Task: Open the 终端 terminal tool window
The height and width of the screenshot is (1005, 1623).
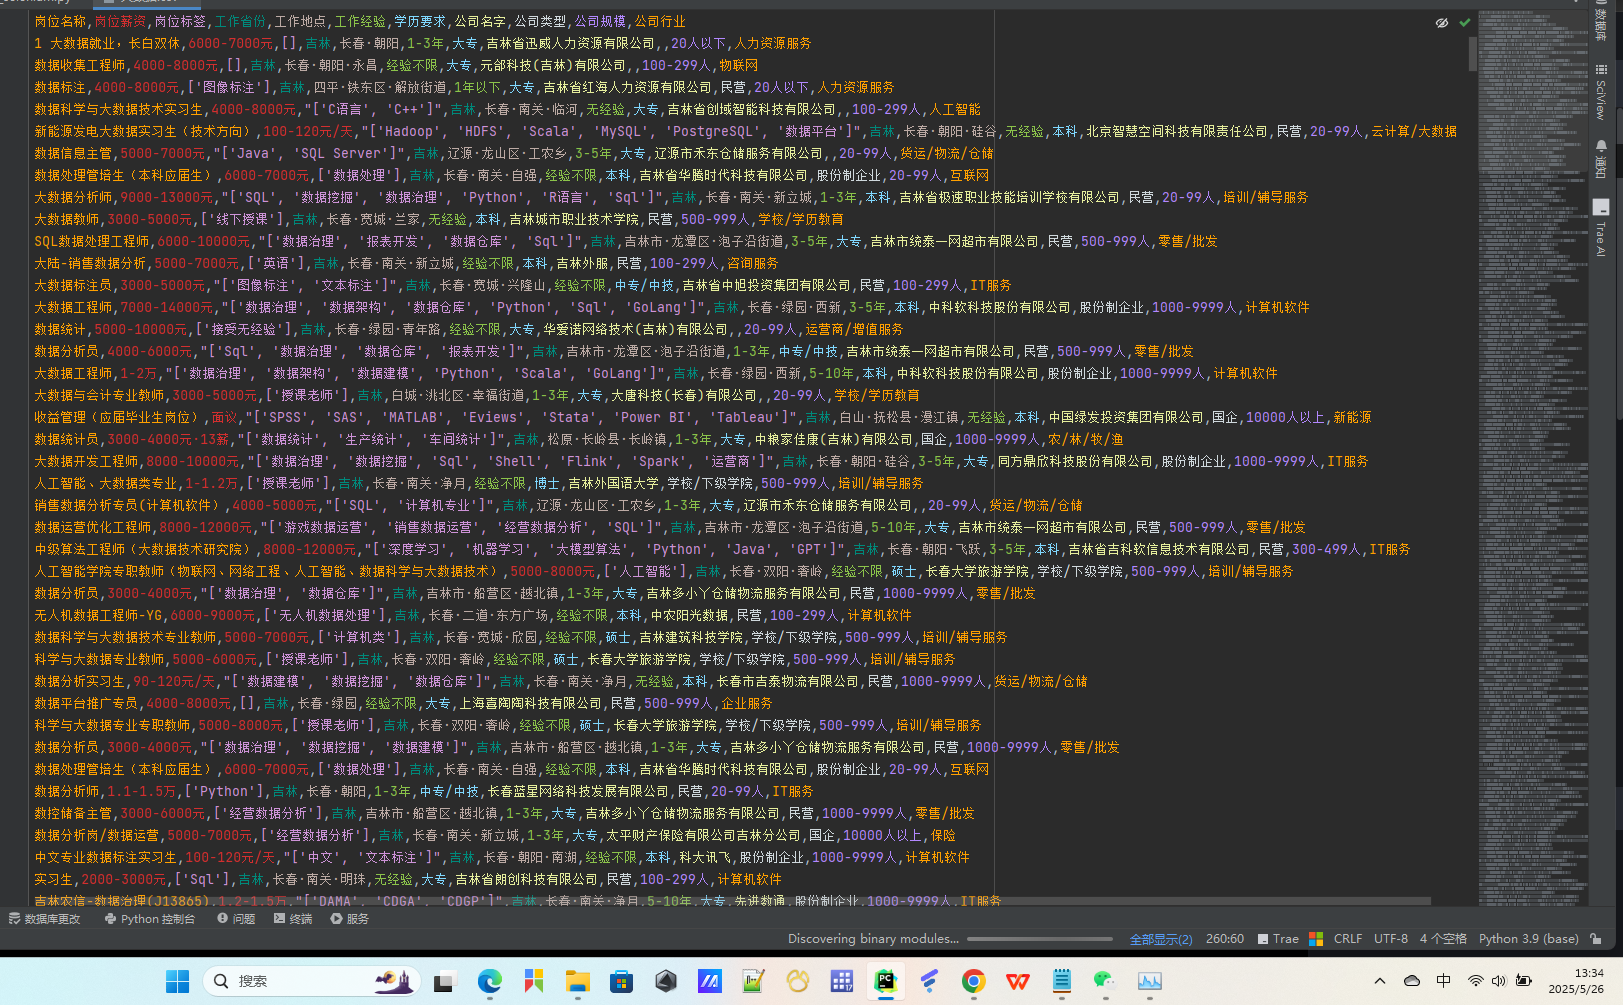Action: point(293,919)
